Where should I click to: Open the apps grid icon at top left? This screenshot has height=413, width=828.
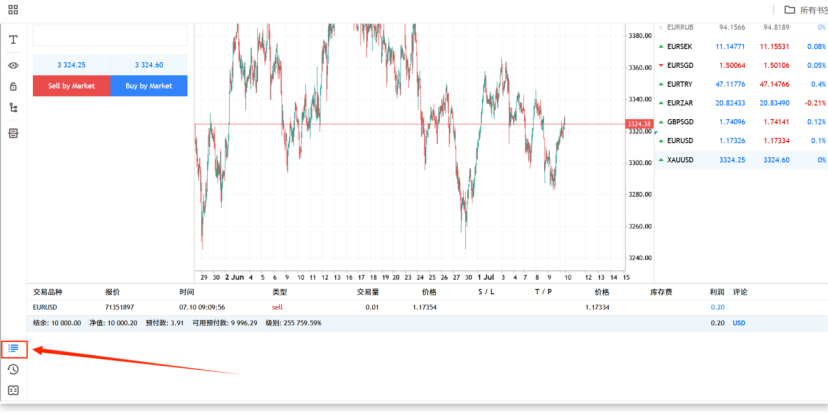click(13, 9)
